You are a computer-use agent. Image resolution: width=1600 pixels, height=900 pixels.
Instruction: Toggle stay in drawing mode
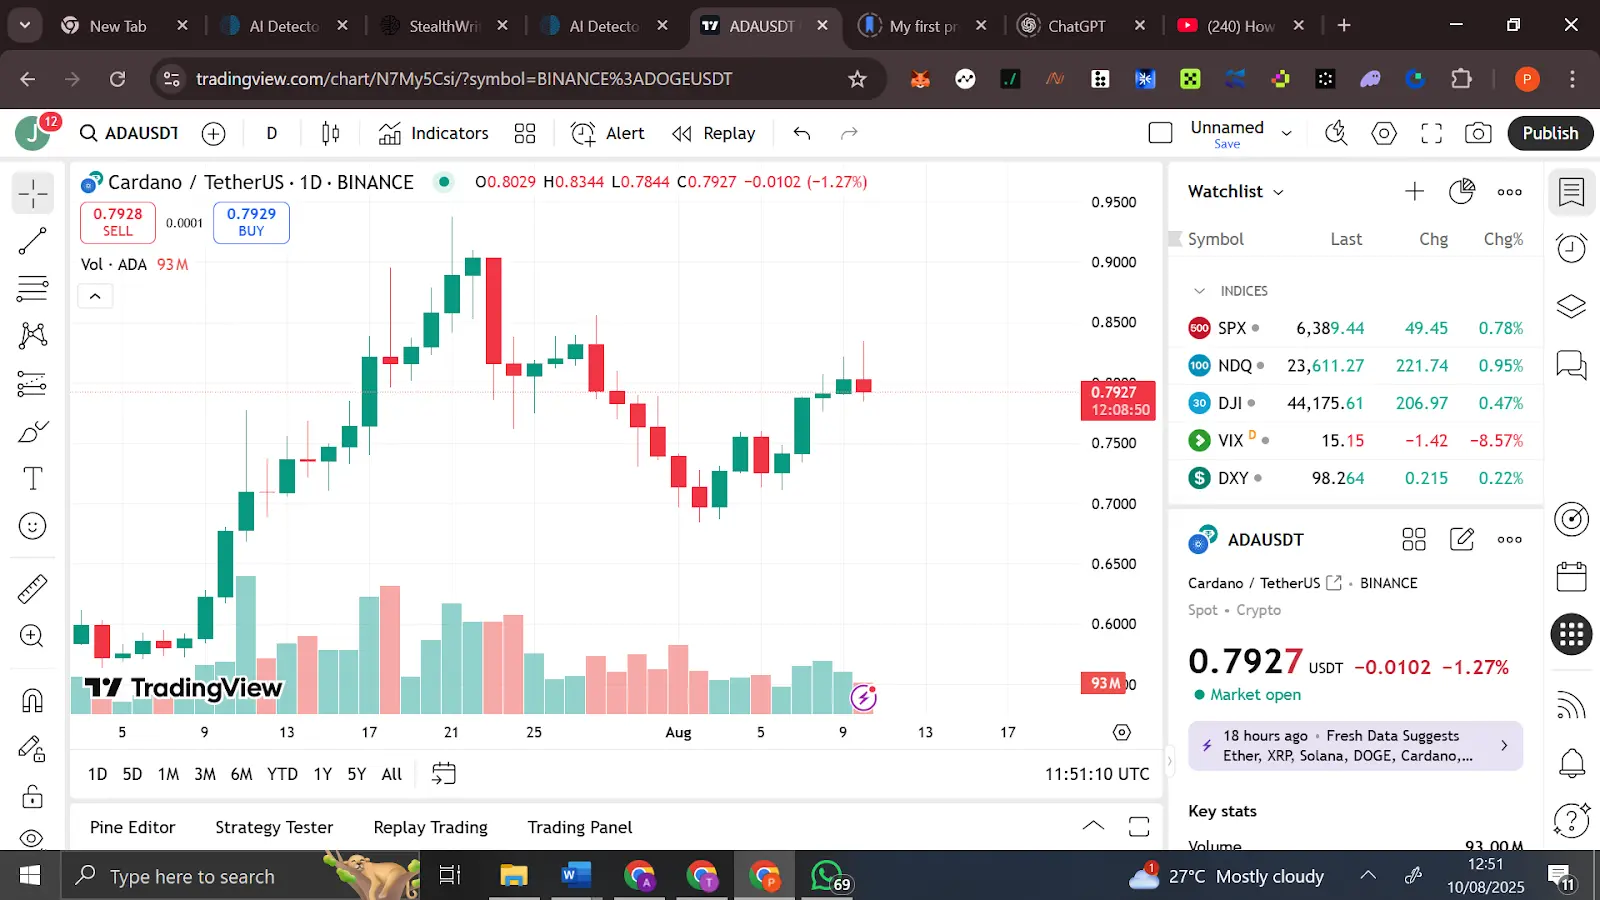tap(33, 748)
